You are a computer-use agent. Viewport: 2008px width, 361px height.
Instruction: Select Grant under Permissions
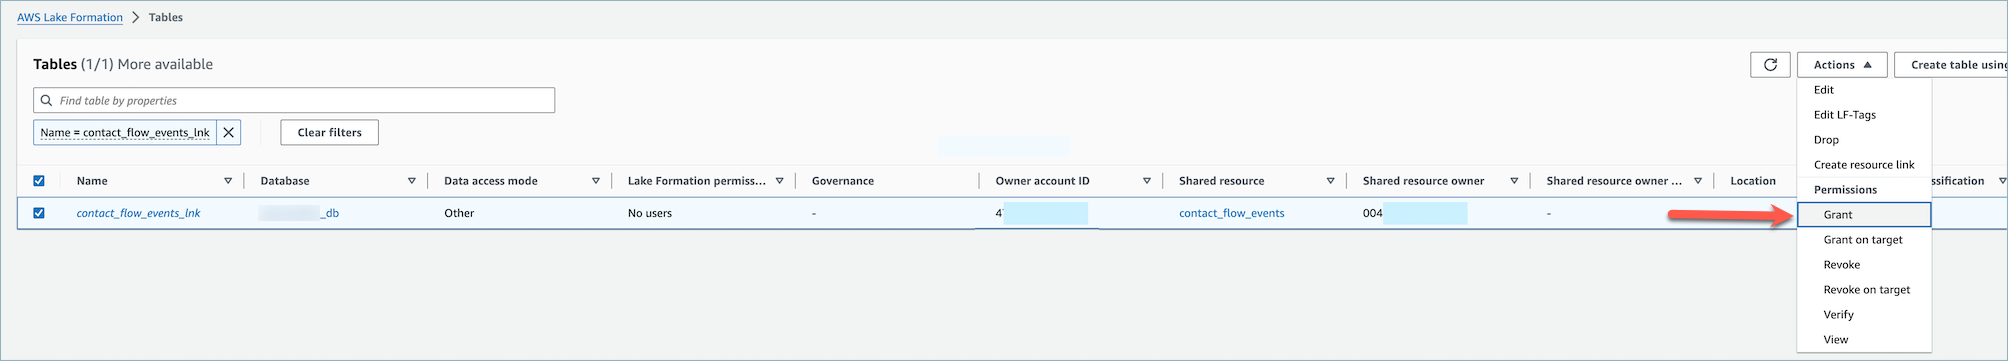coord(1864,215)
